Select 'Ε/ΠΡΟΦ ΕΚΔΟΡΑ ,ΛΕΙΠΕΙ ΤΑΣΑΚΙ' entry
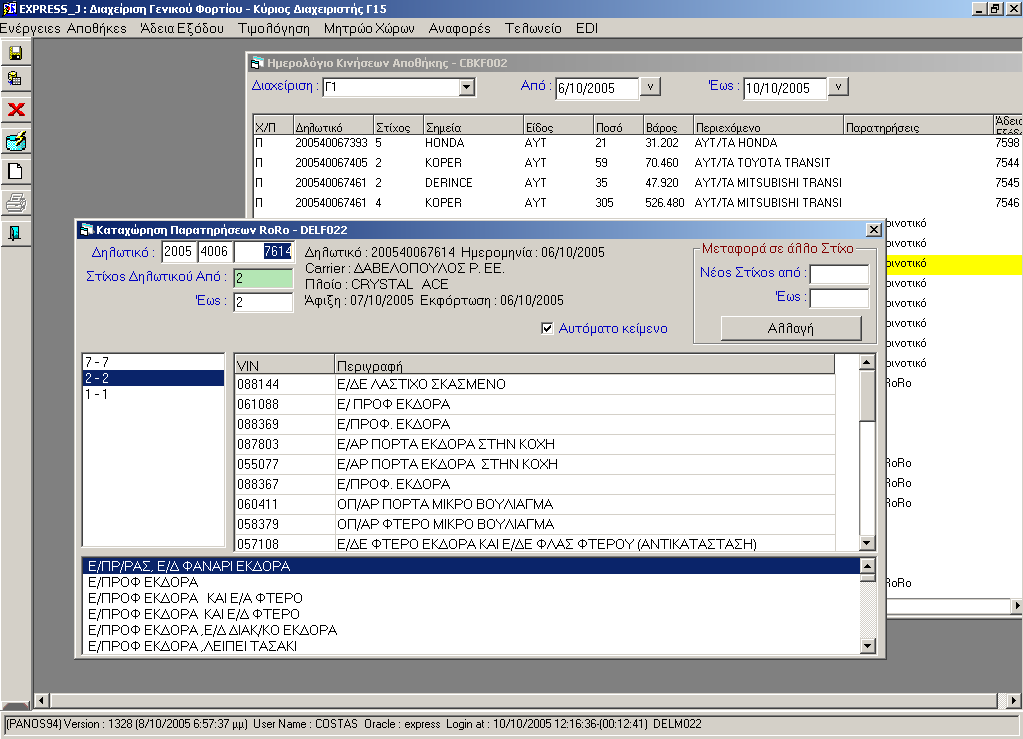Screen dimensions: 1023x739 click(472, 646)
